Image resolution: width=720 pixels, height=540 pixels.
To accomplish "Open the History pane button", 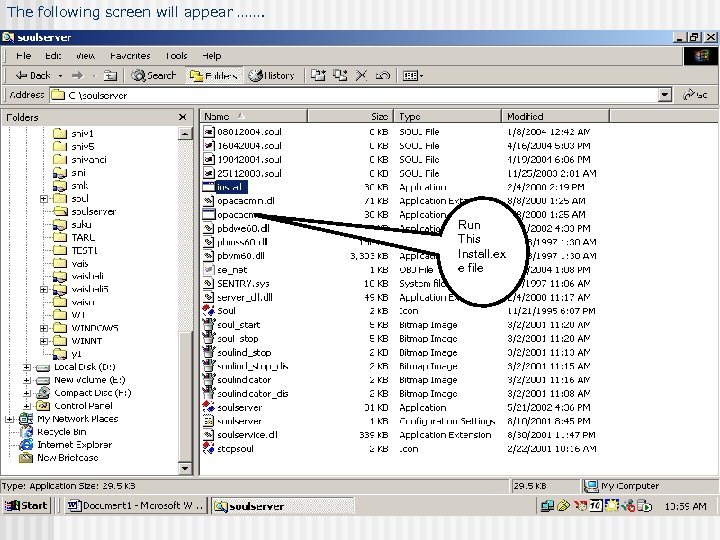I will (272, 75).
